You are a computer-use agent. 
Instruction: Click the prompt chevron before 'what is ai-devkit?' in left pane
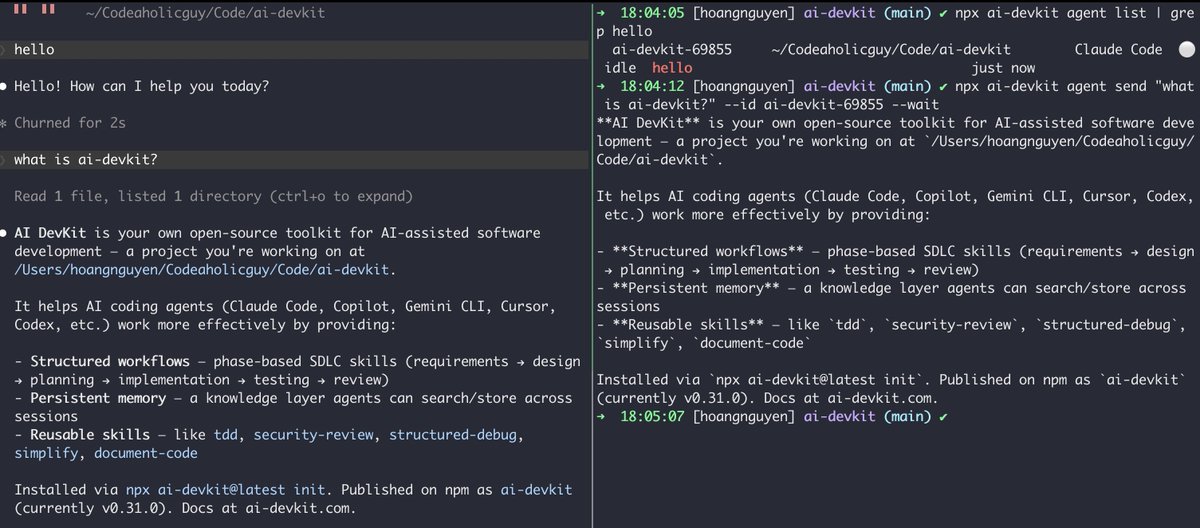4,160
